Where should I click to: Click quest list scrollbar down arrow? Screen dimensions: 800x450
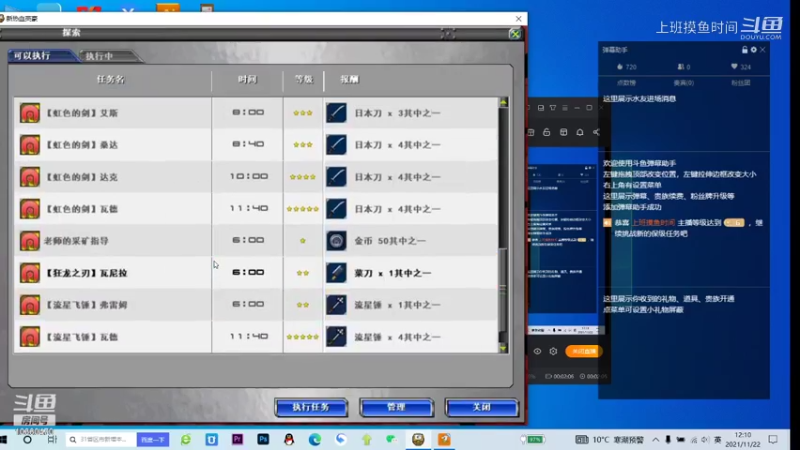504,348
